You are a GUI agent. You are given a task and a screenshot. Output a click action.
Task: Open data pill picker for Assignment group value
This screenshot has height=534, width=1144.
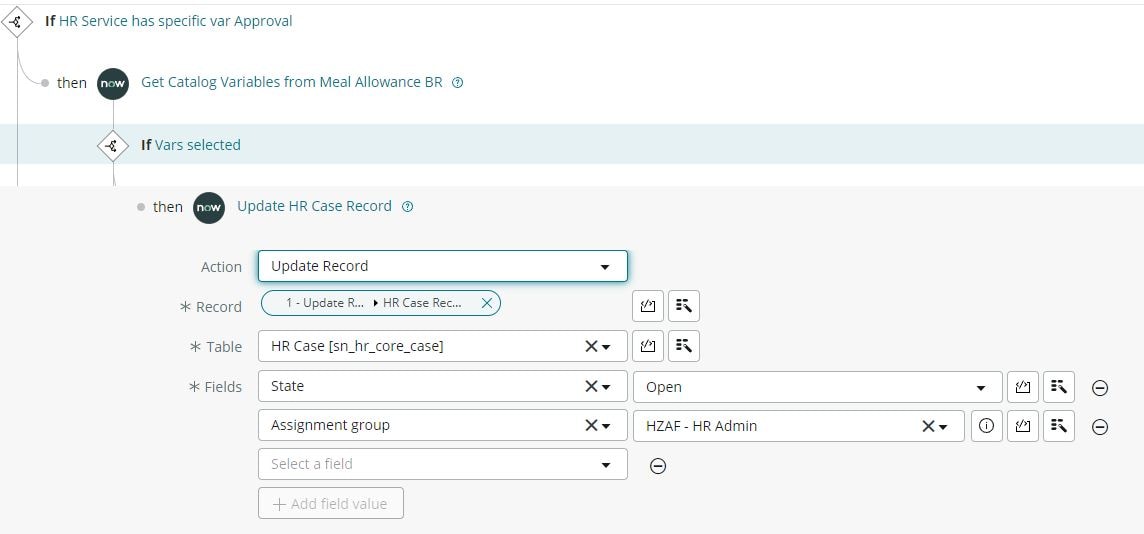(x=1059, y=426)
